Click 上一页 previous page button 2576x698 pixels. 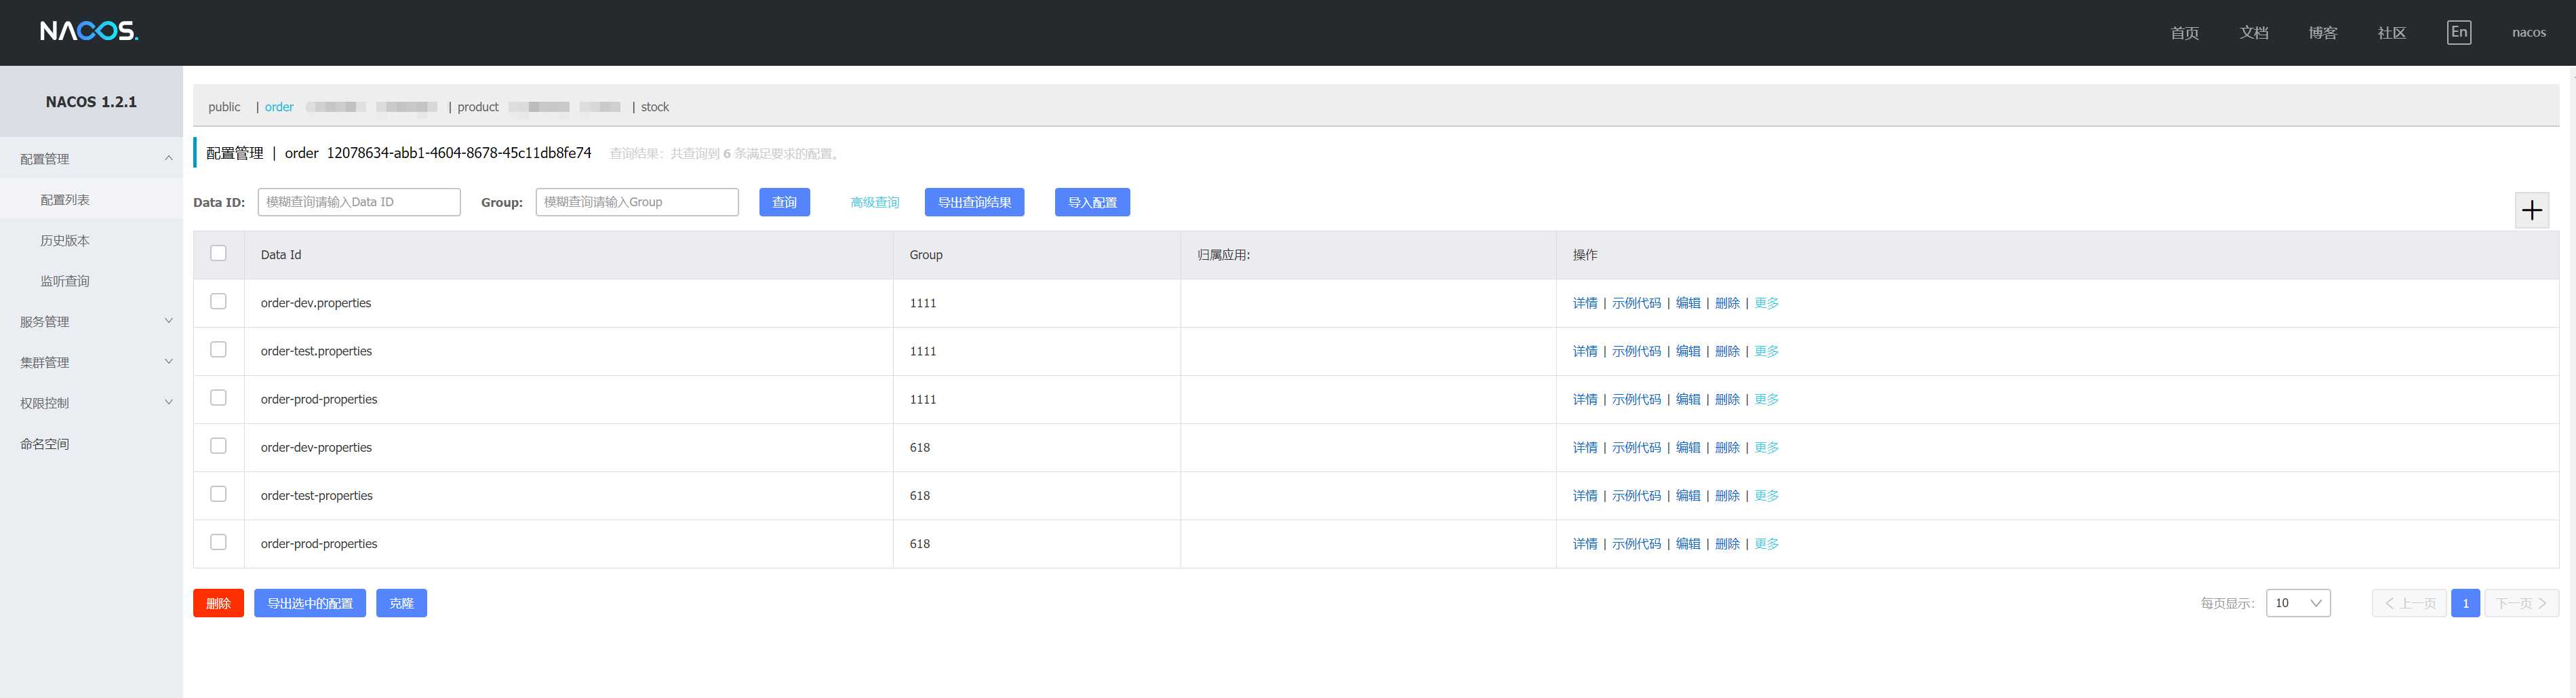tap(2409, 603)
